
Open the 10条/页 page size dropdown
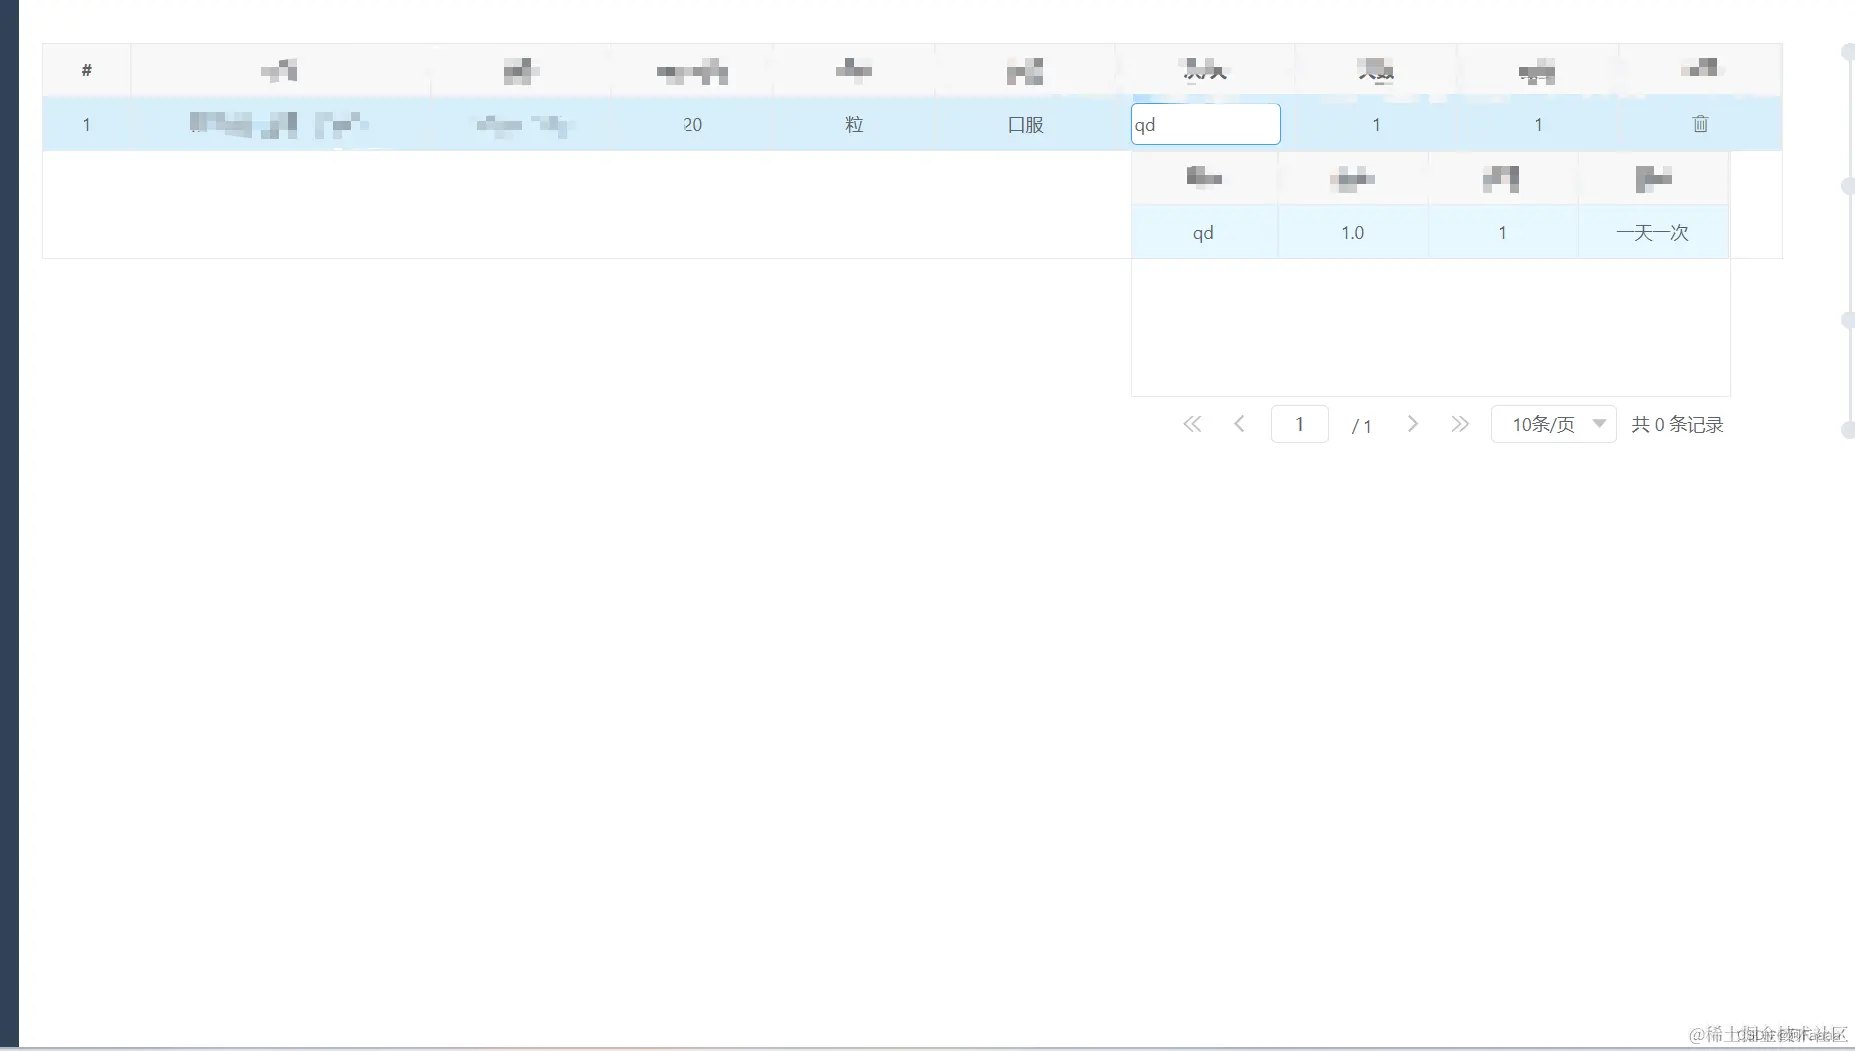pyautogui.click(x=1553, y=424)
